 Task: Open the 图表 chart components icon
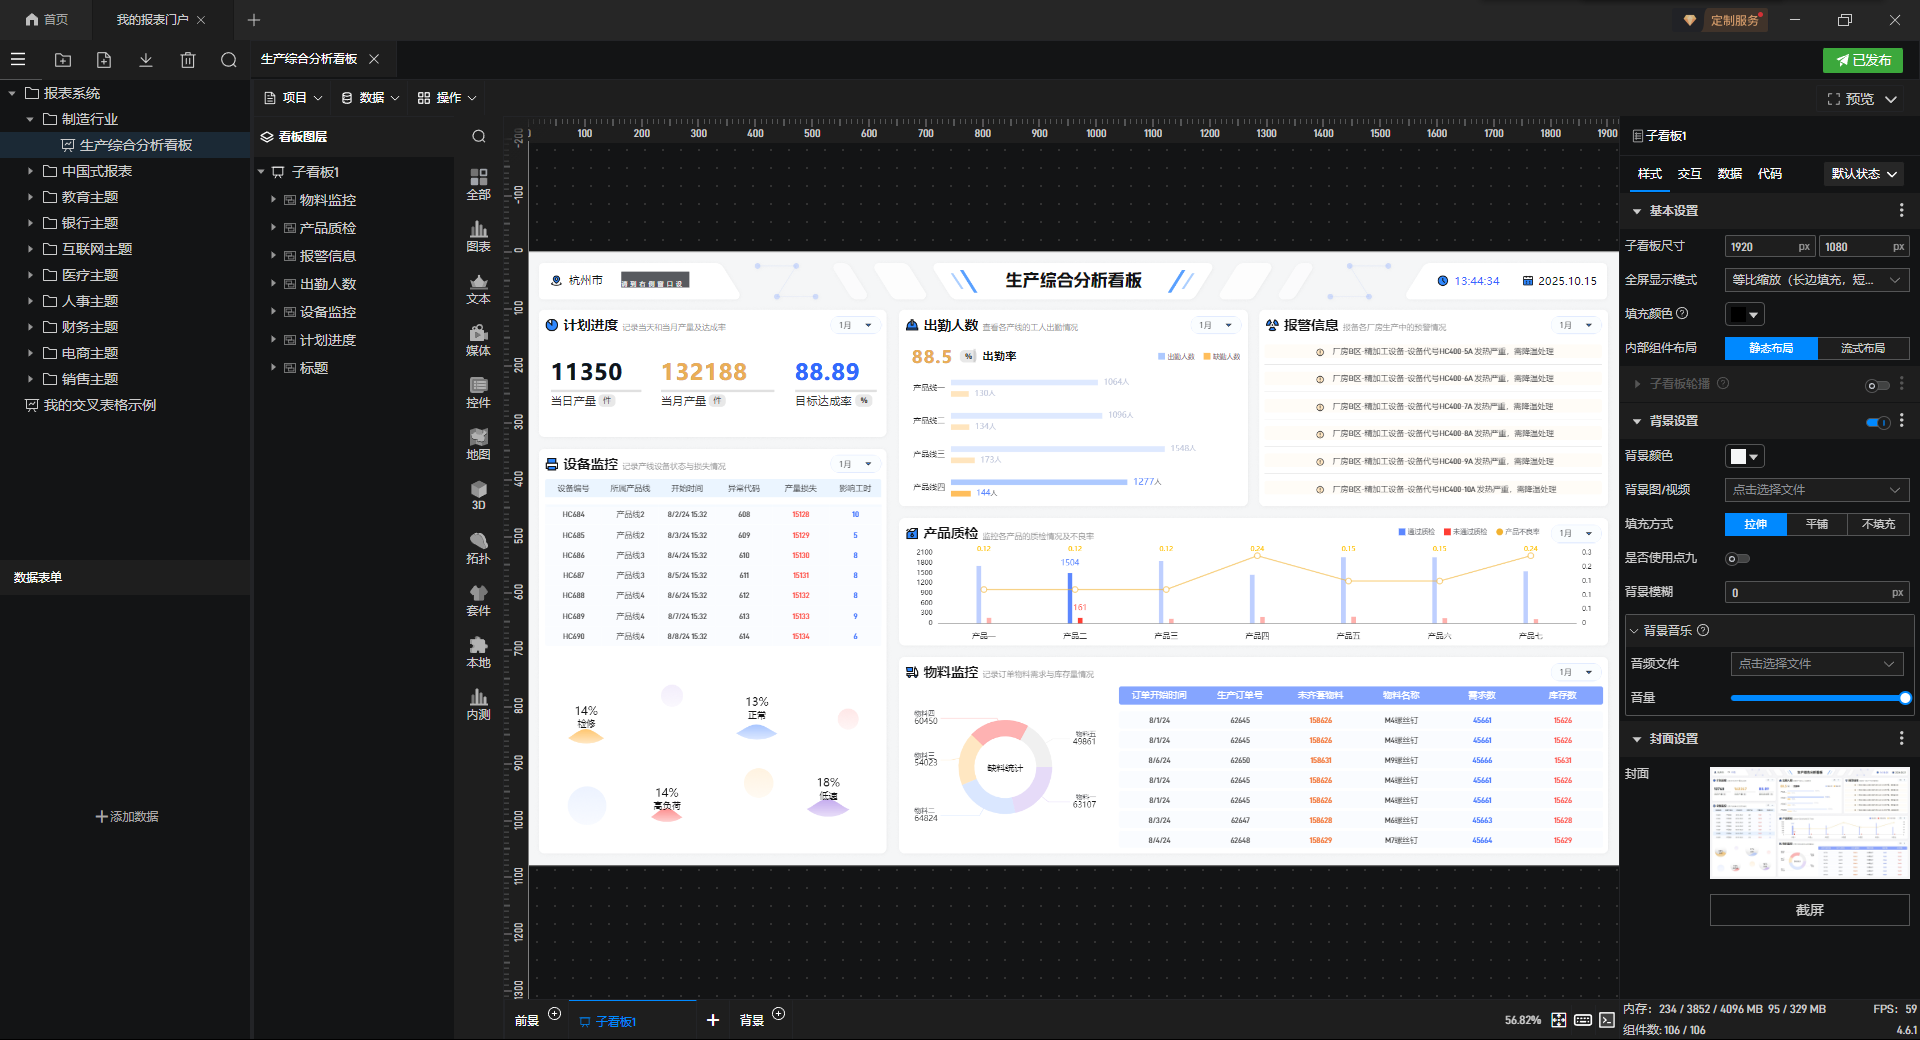tap(478, 236)
